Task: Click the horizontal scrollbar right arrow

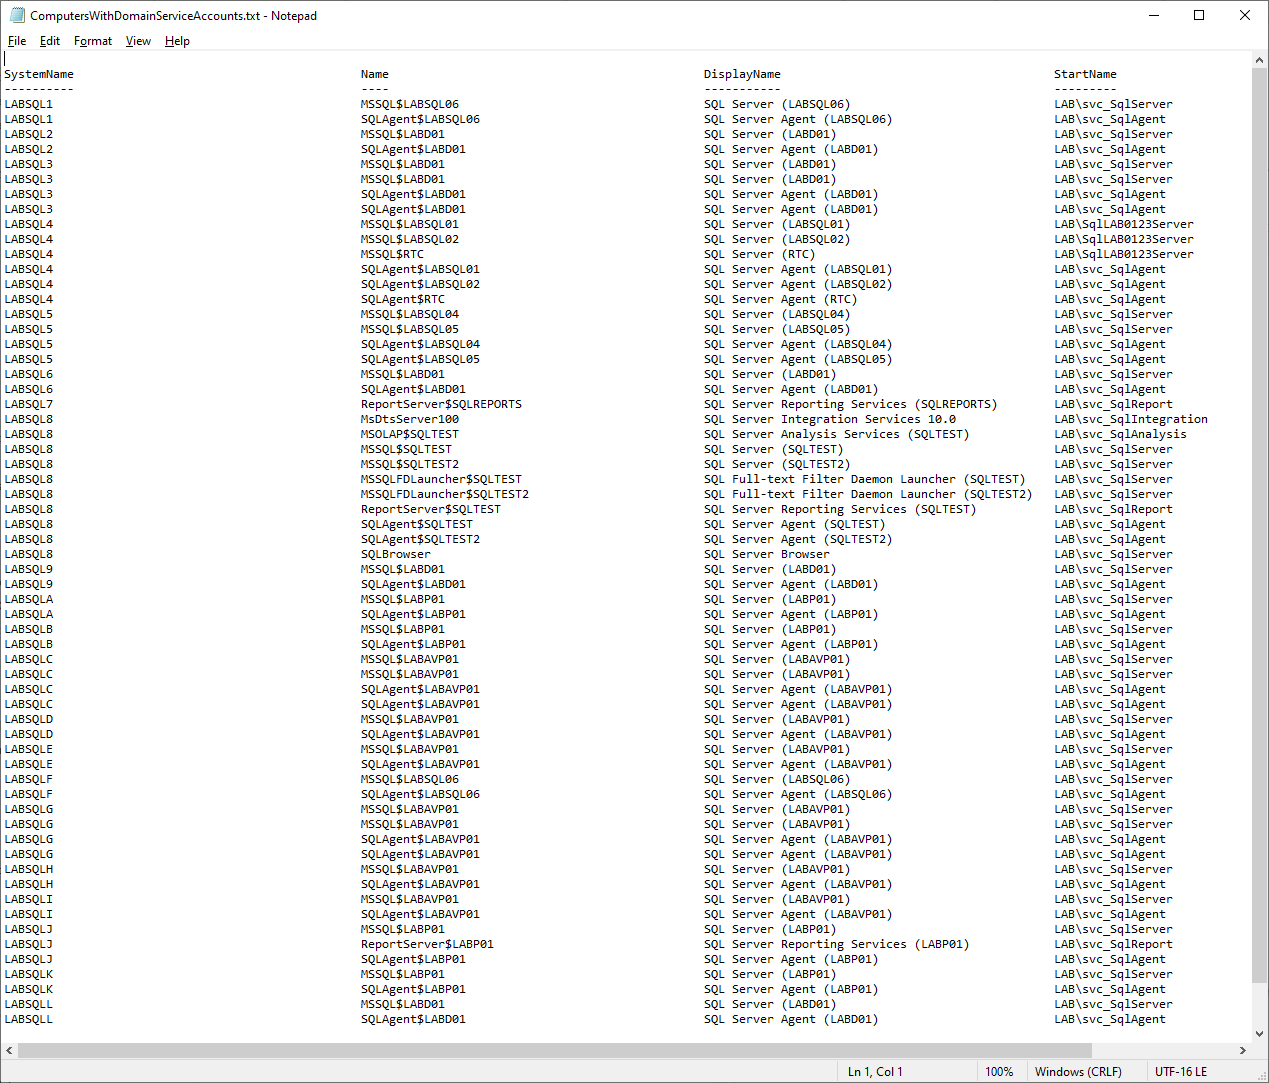Action: (x=1243, y=1050)
